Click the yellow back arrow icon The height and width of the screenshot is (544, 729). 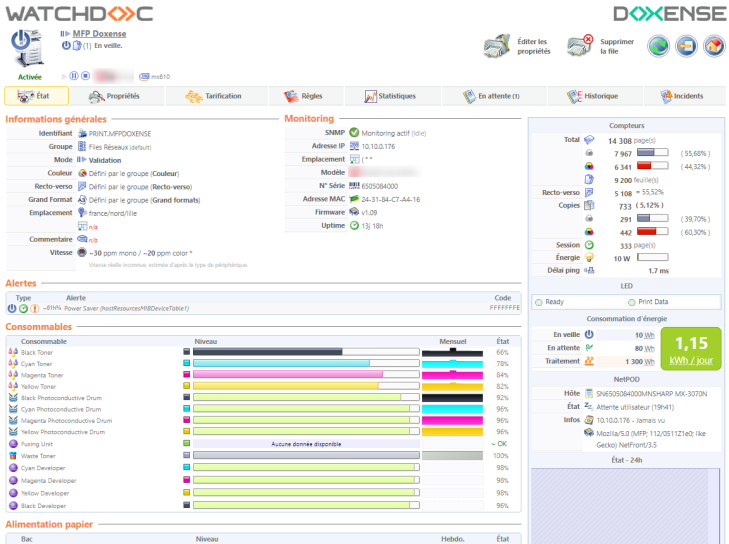click(686, 46)
